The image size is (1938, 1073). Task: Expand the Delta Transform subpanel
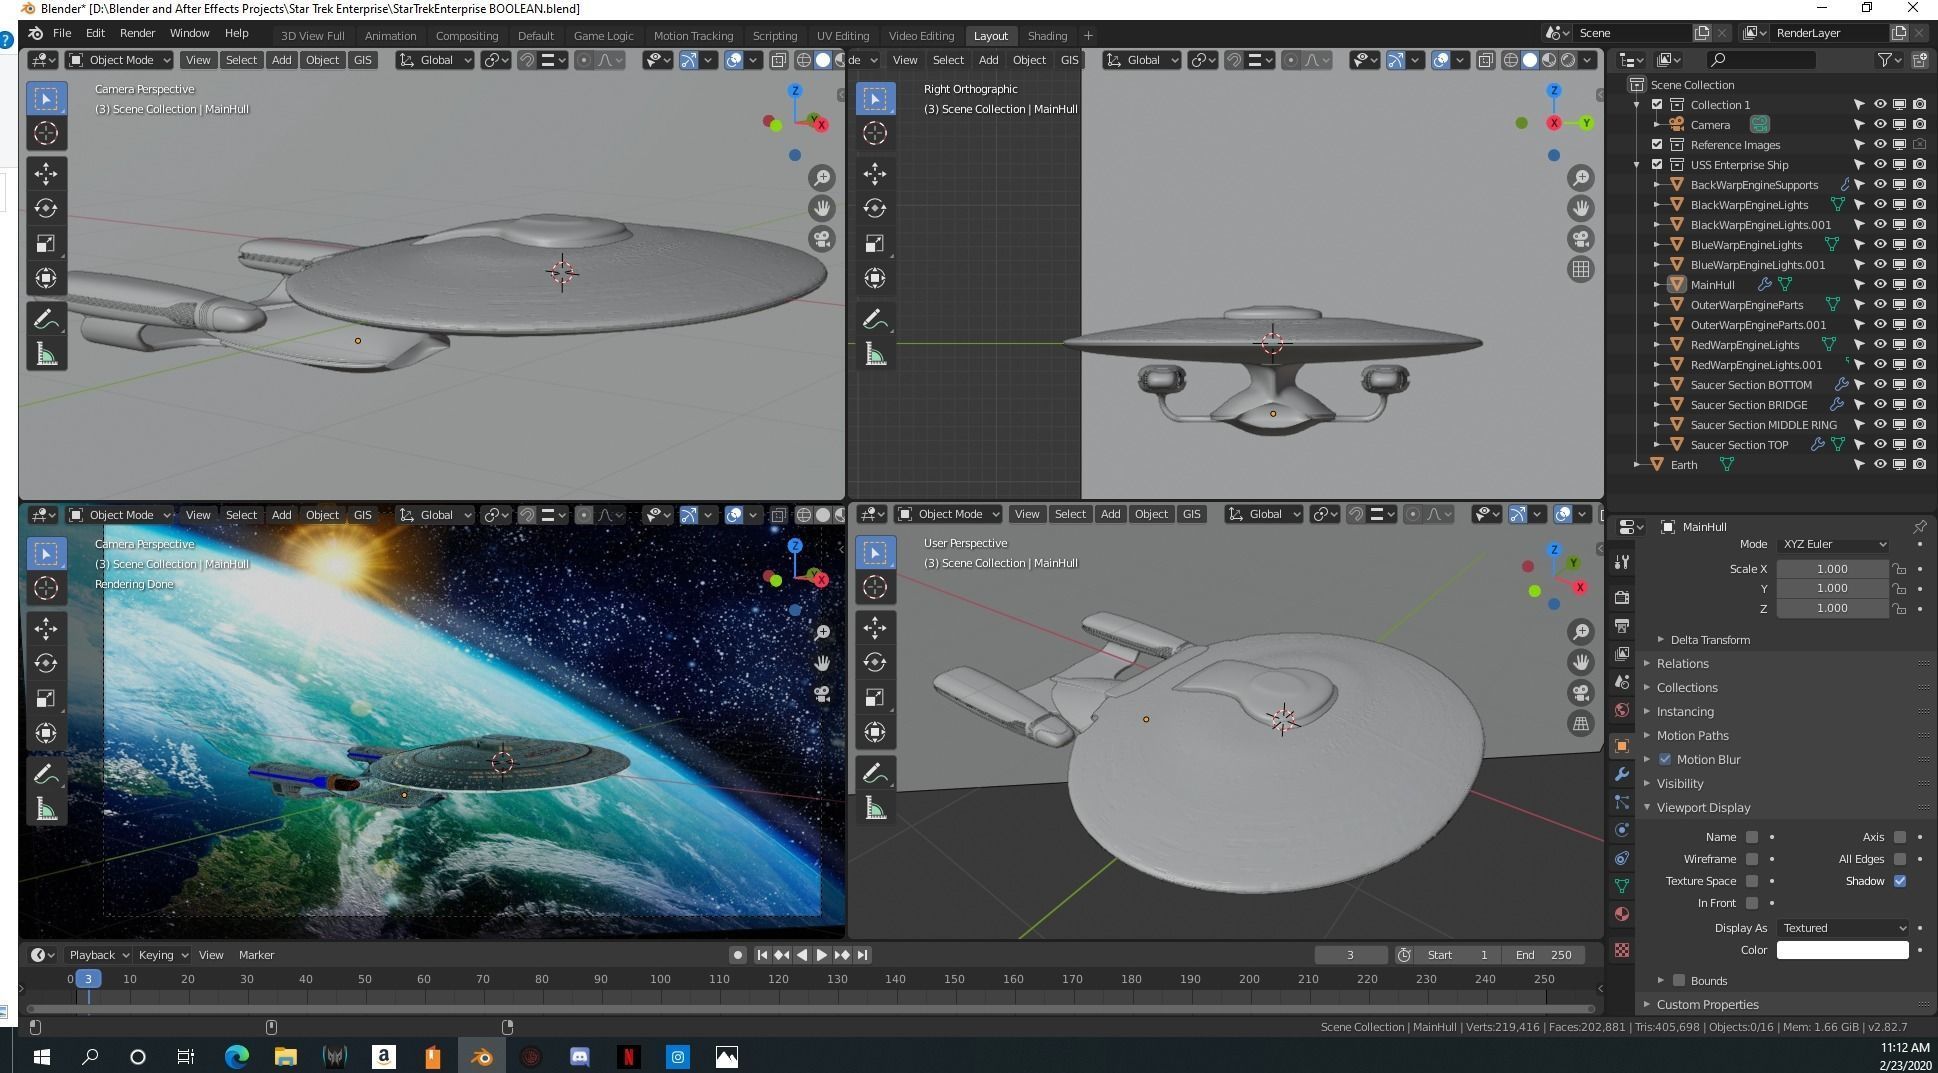click(x=1709, y=640)
